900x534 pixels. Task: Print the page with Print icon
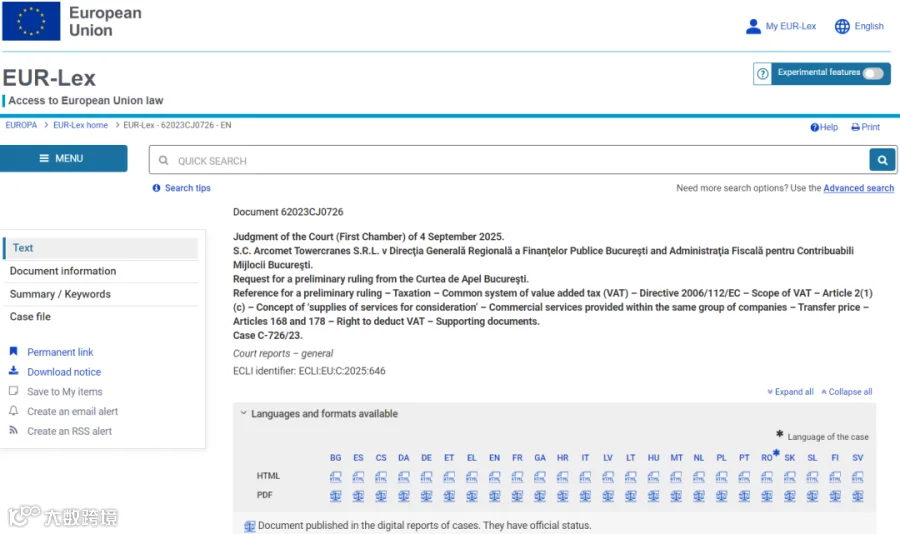click(865, 127)
